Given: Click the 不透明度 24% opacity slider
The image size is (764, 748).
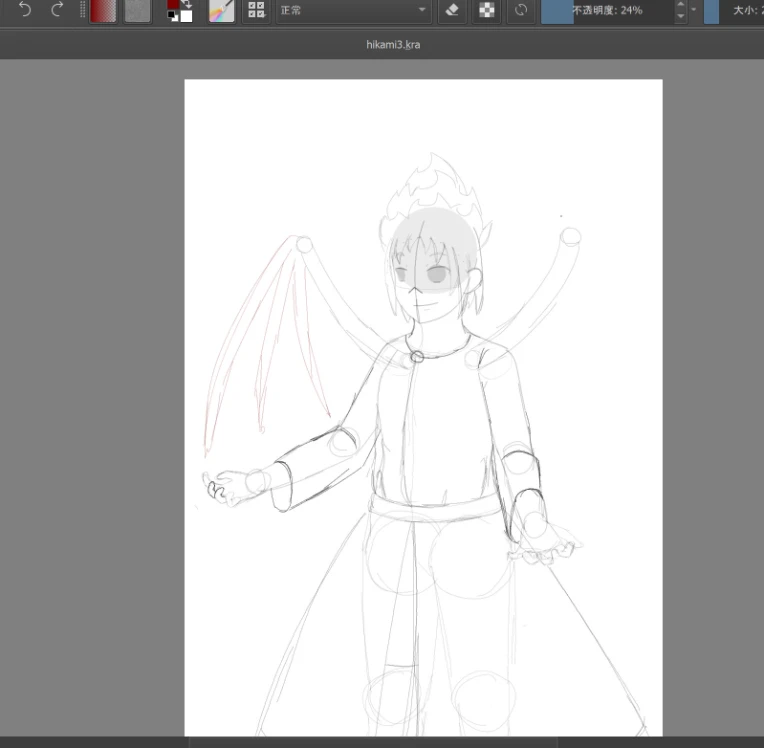Looking at the screenshot, I should point(607,10).
